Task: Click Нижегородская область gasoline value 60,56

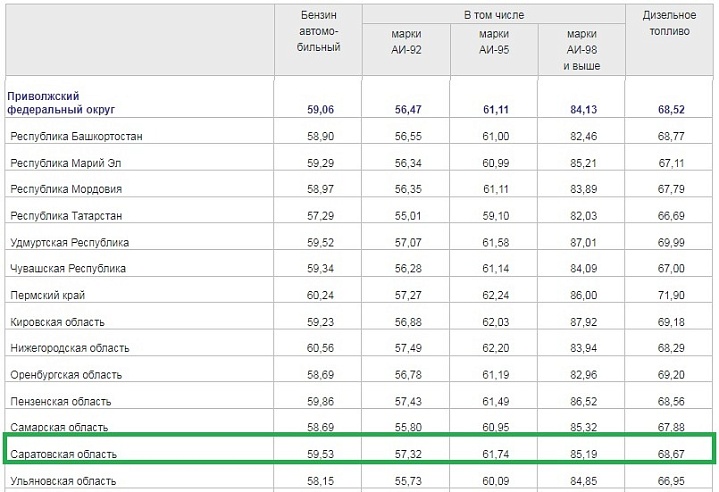Action: coord(320,348)
